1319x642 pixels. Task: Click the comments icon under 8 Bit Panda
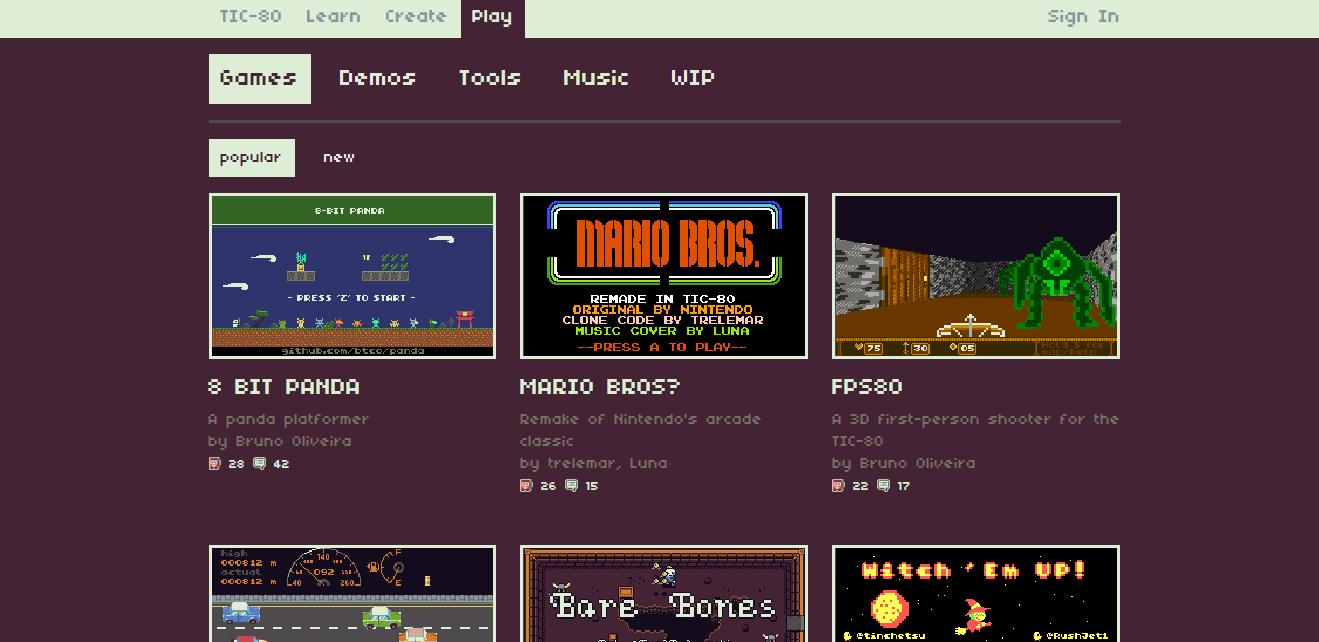tap(260, 464)
